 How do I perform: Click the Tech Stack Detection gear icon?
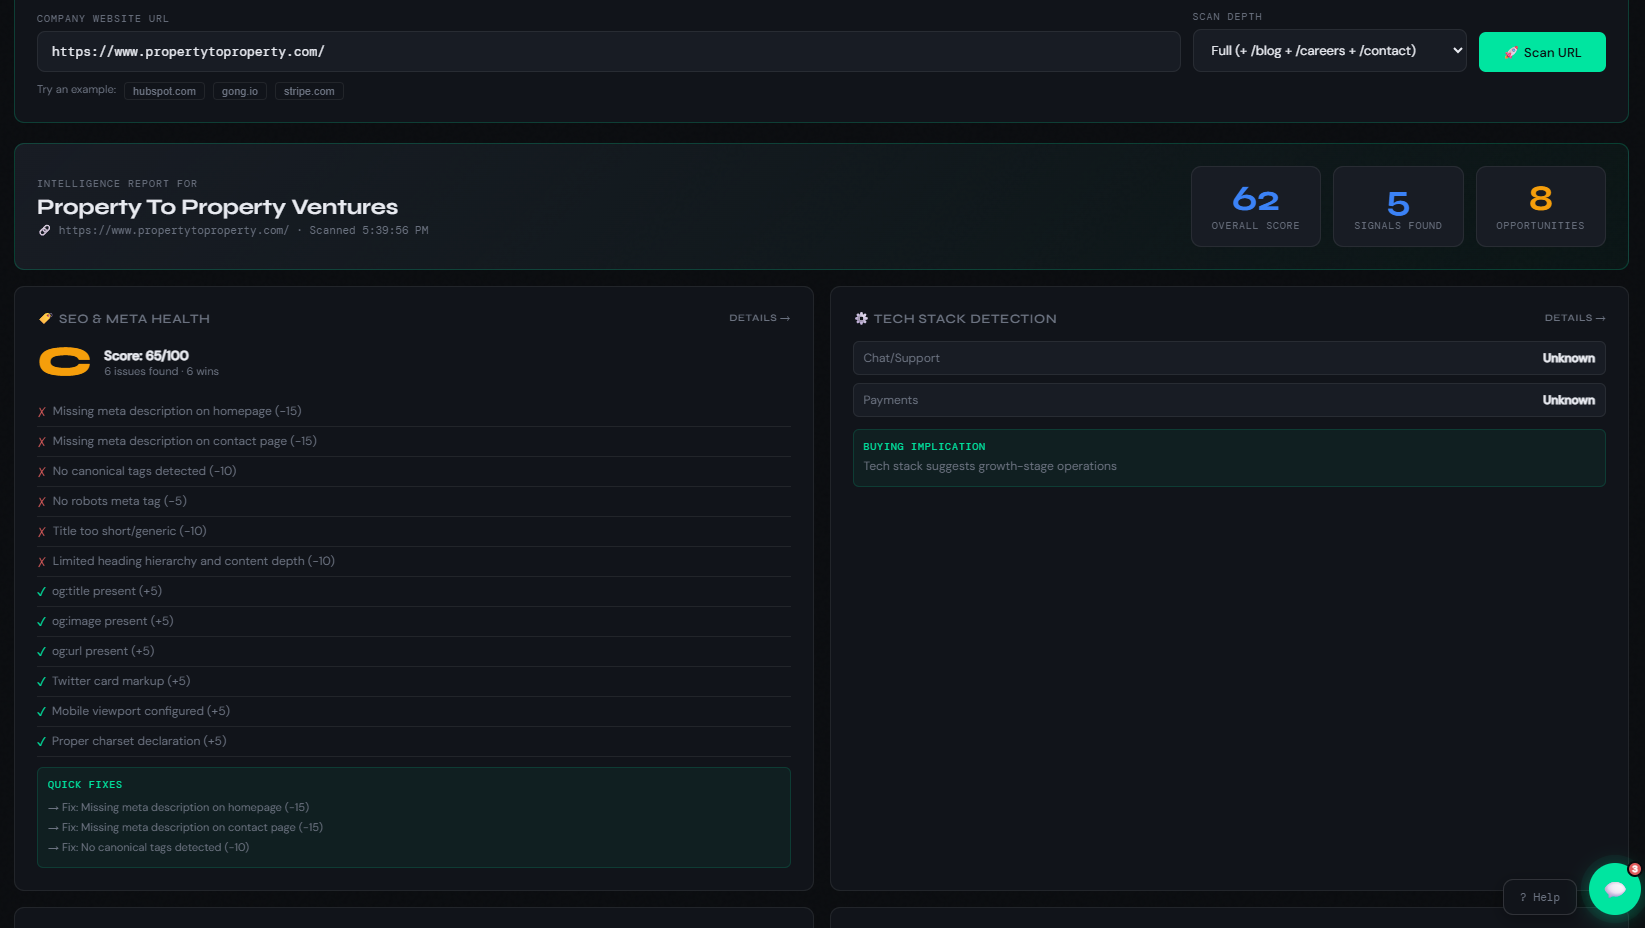coord(861,318)
